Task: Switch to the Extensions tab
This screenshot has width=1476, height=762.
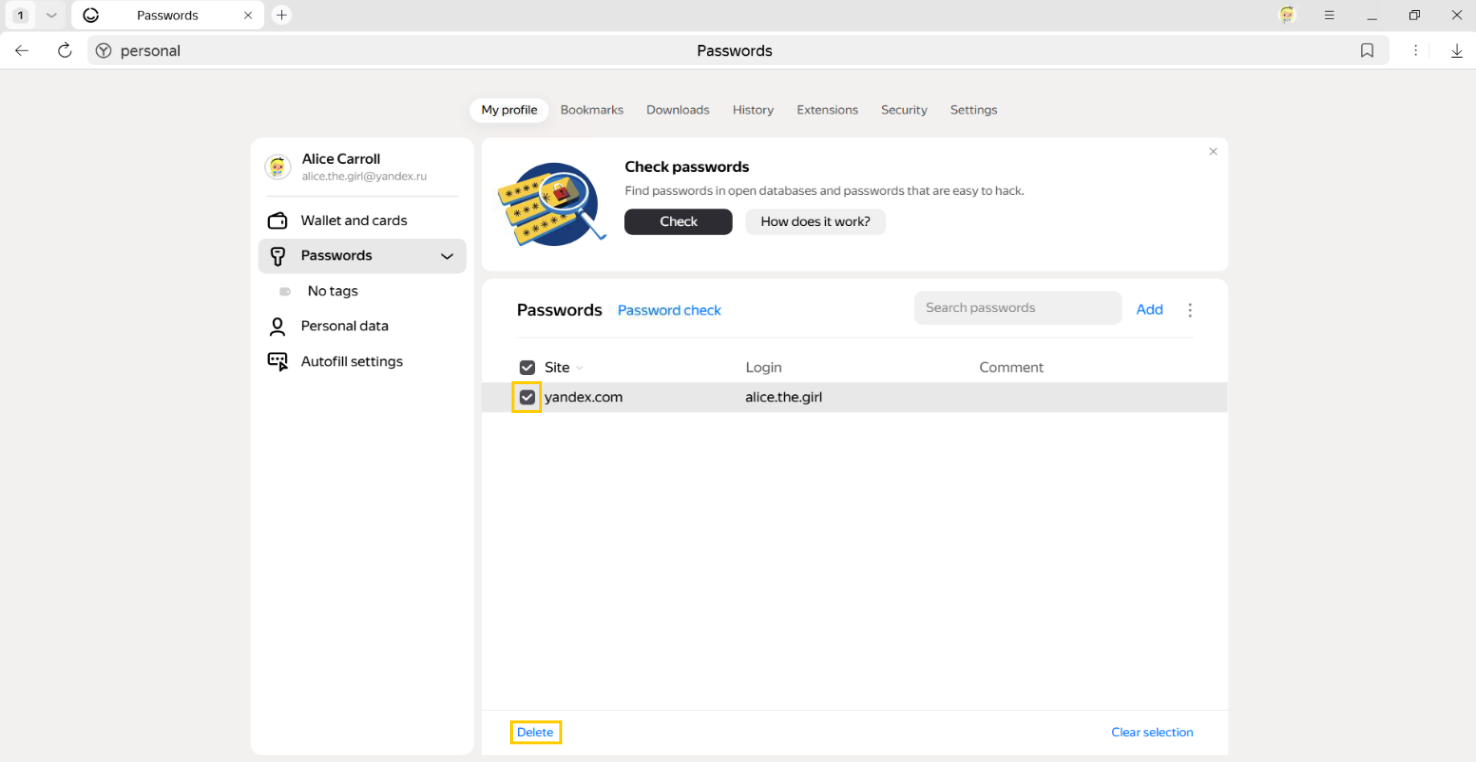Action: [827, 110]
